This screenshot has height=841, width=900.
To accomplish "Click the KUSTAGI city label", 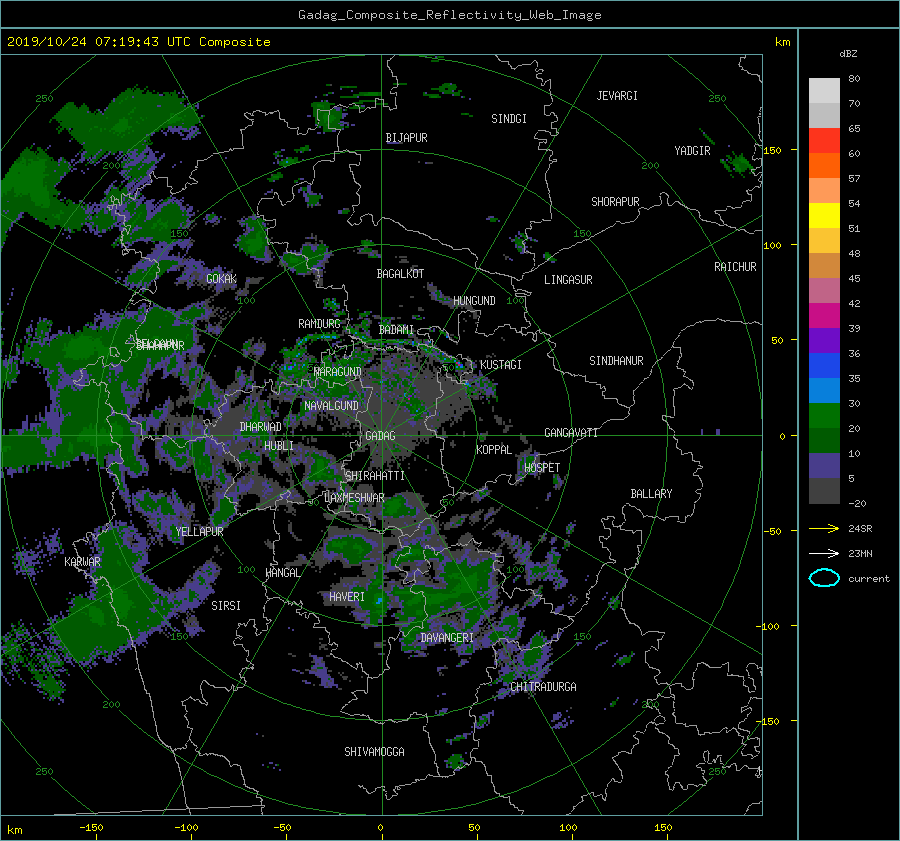I will click(x=501, y=365).
